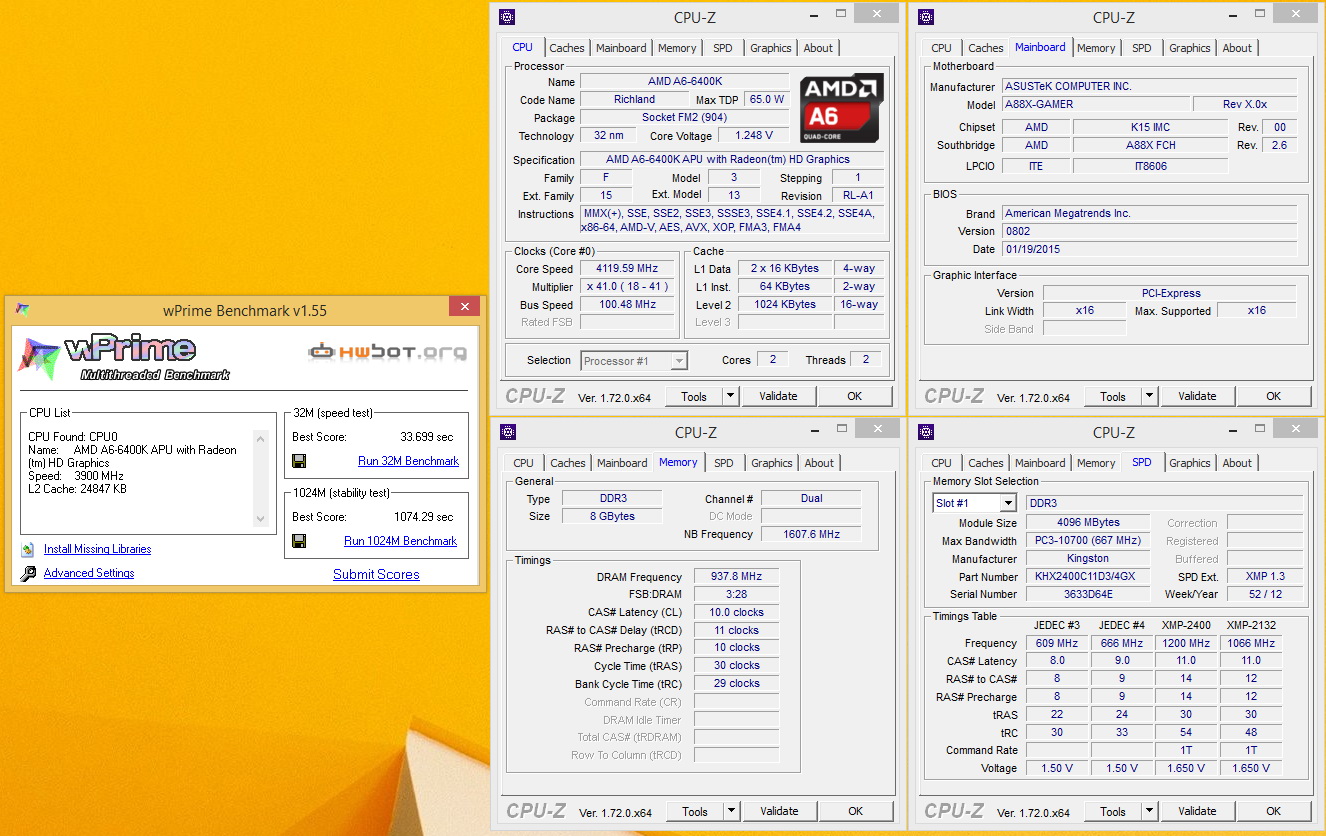Switch to Memory tab in CPU window
Image resolution: width=1326 pixels, height=836 pixels.
coord(677,48)
